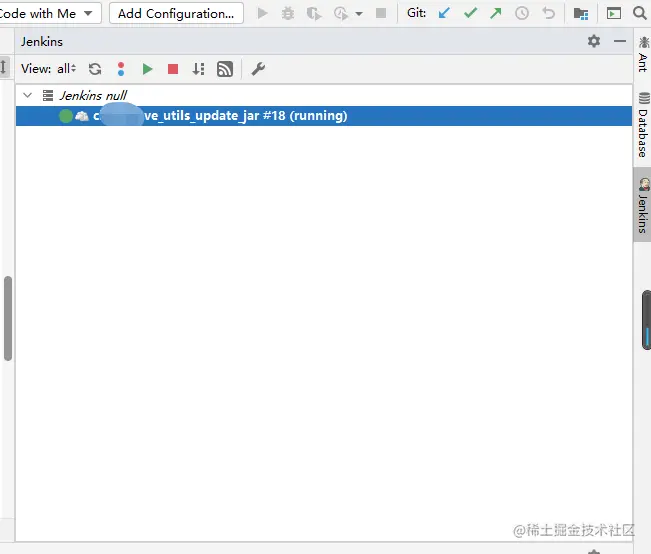Click the run anything window icon
The image size is (651, 554).
614,13
